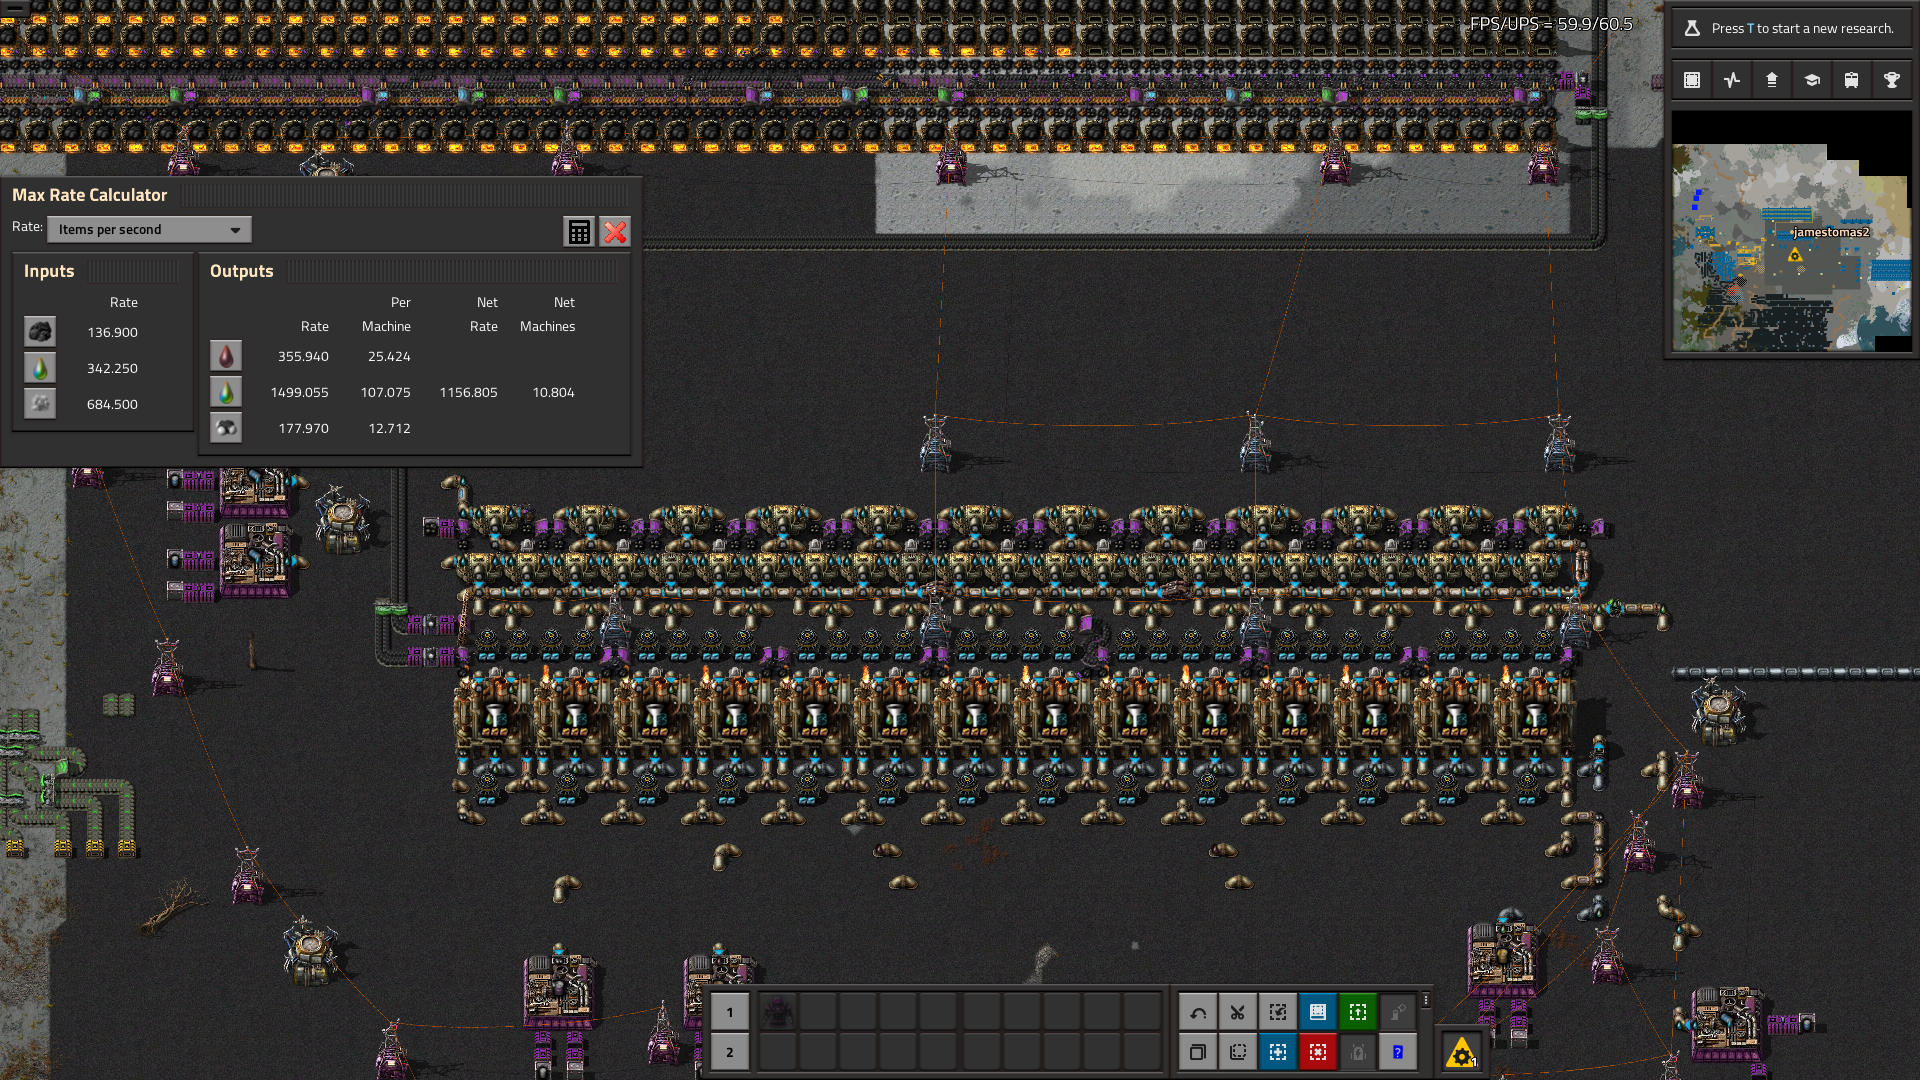Click the make blueprint dashed-square shortcut

tap(1238, 1052)
